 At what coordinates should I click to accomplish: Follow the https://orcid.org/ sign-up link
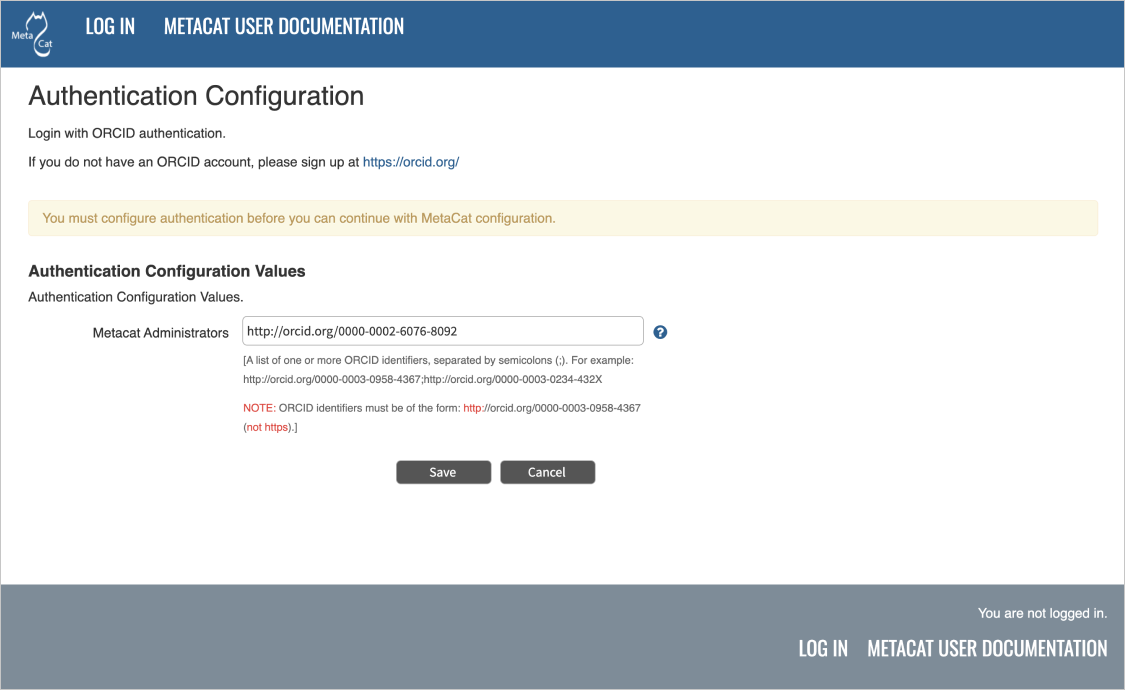coord(410,161)
